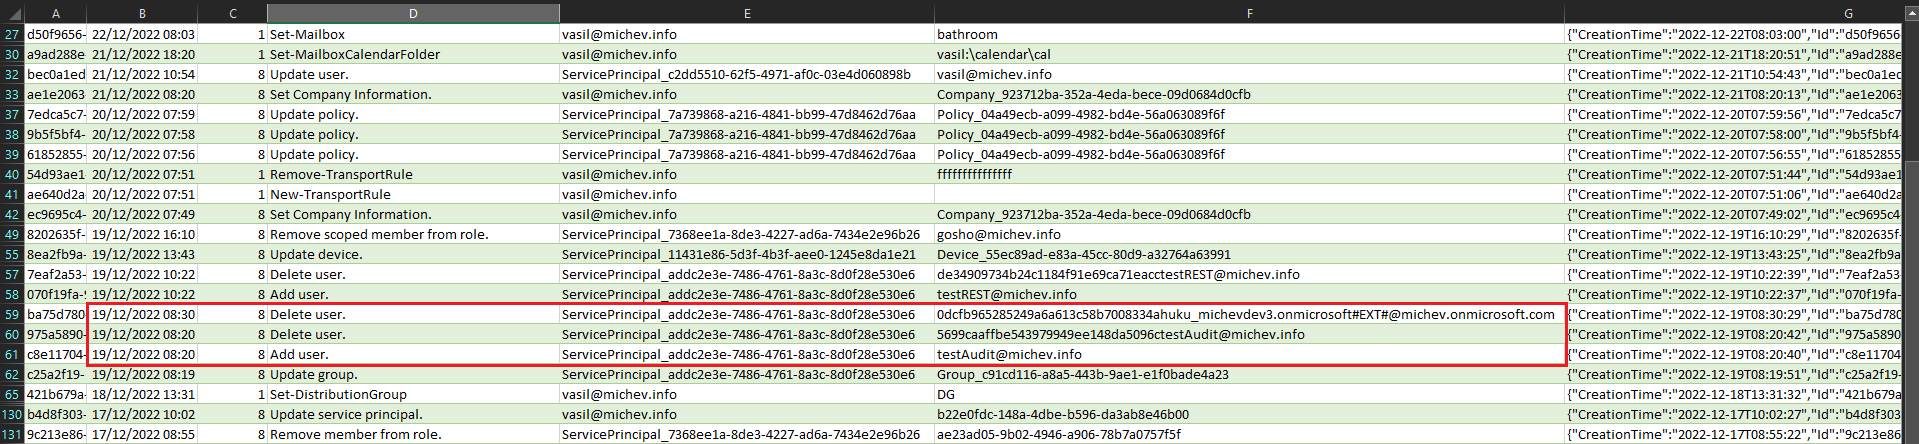This screenshot has width=1919, height=444.
Task: Click row header 59
Action: coord(12,314)
